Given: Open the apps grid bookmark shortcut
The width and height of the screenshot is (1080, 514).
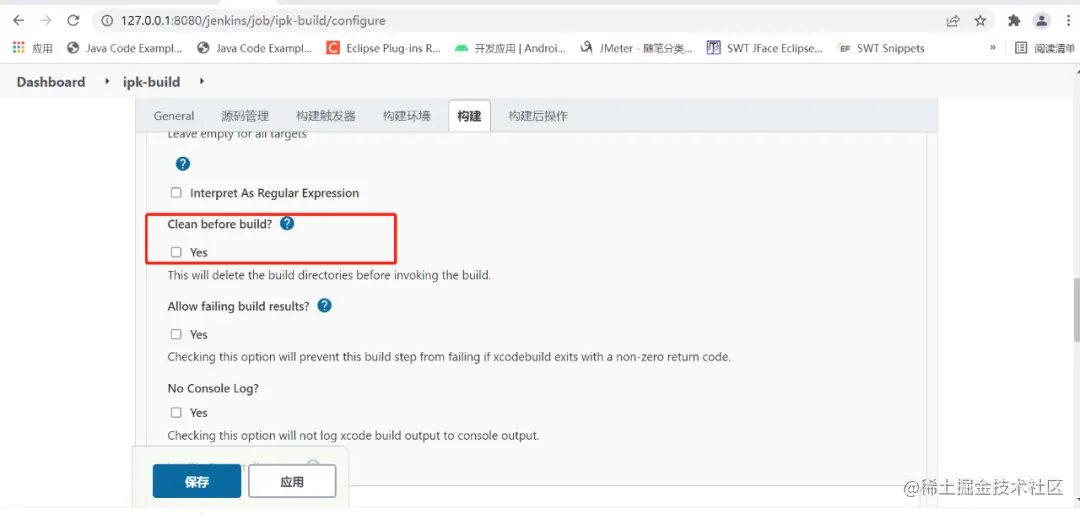Looking at the screenshot, I should pos(32,48).
